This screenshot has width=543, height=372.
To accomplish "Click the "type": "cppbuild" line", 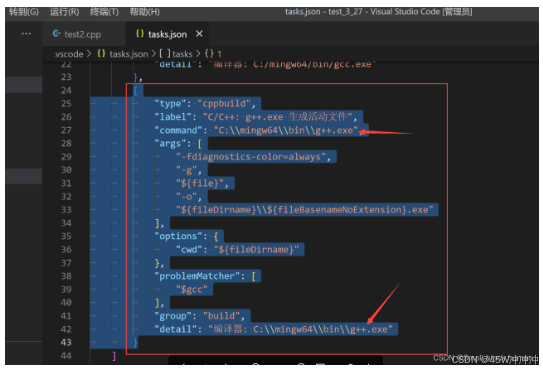I will tap(205, 104).
